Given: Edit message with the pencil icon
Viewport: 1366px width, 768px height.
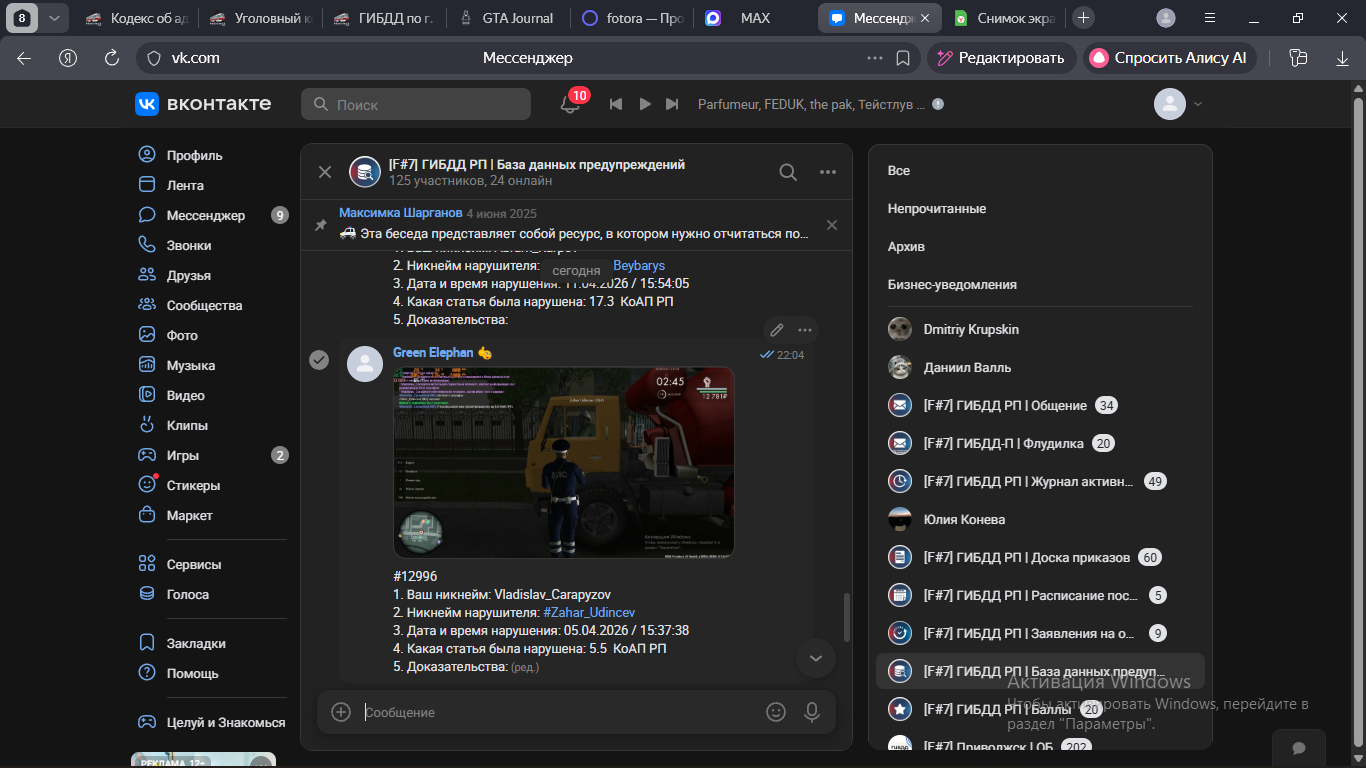Looking at the screenshot, I should click(776, 330).
